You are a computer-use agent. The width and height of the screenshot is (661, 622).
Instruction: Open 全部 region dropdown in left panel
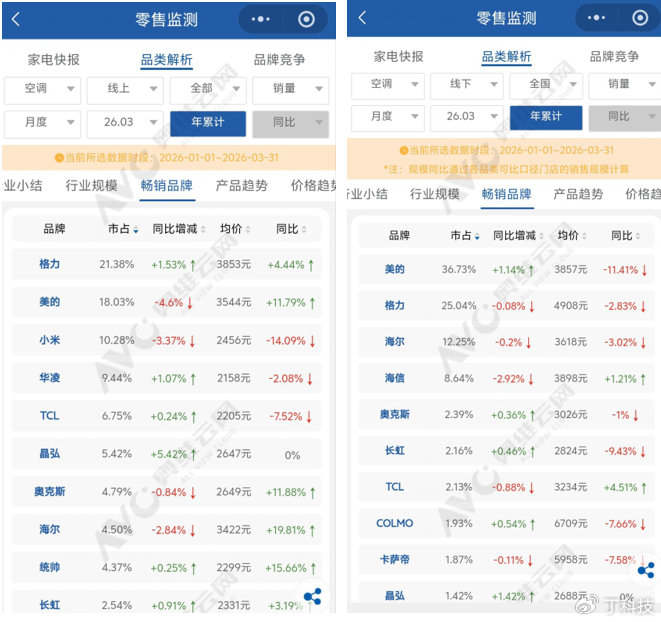(x=207, y=90)
